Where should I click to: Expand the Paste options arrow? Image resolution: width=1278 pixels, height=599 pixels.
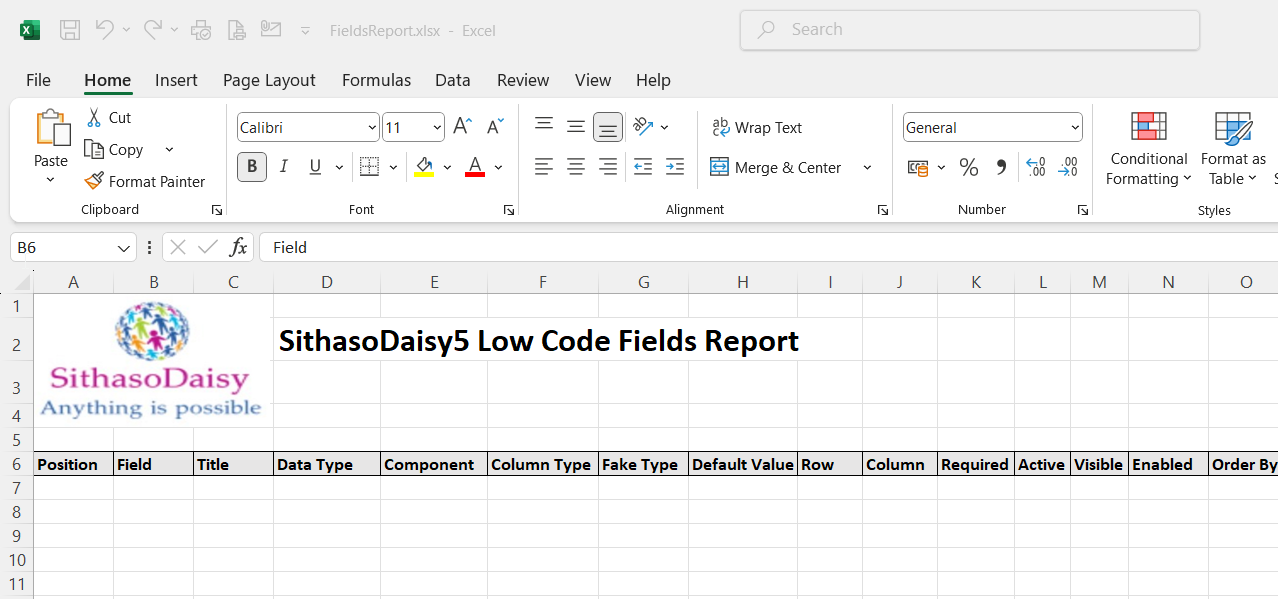point(51,180)
